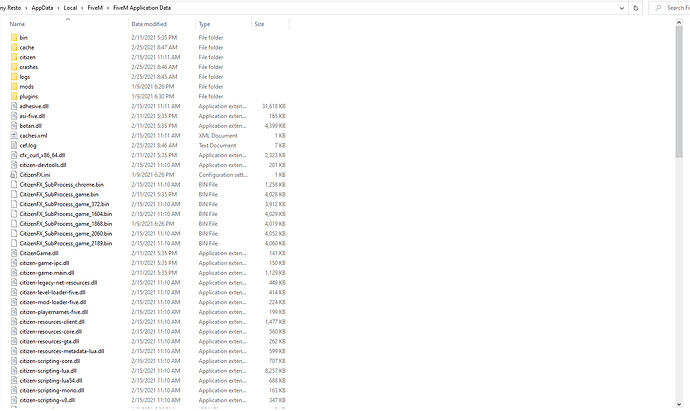Select citizen-scripting-mono.dll file name
Image resolution: width=690 pixels, height=411 pixels.
point(52,390)
